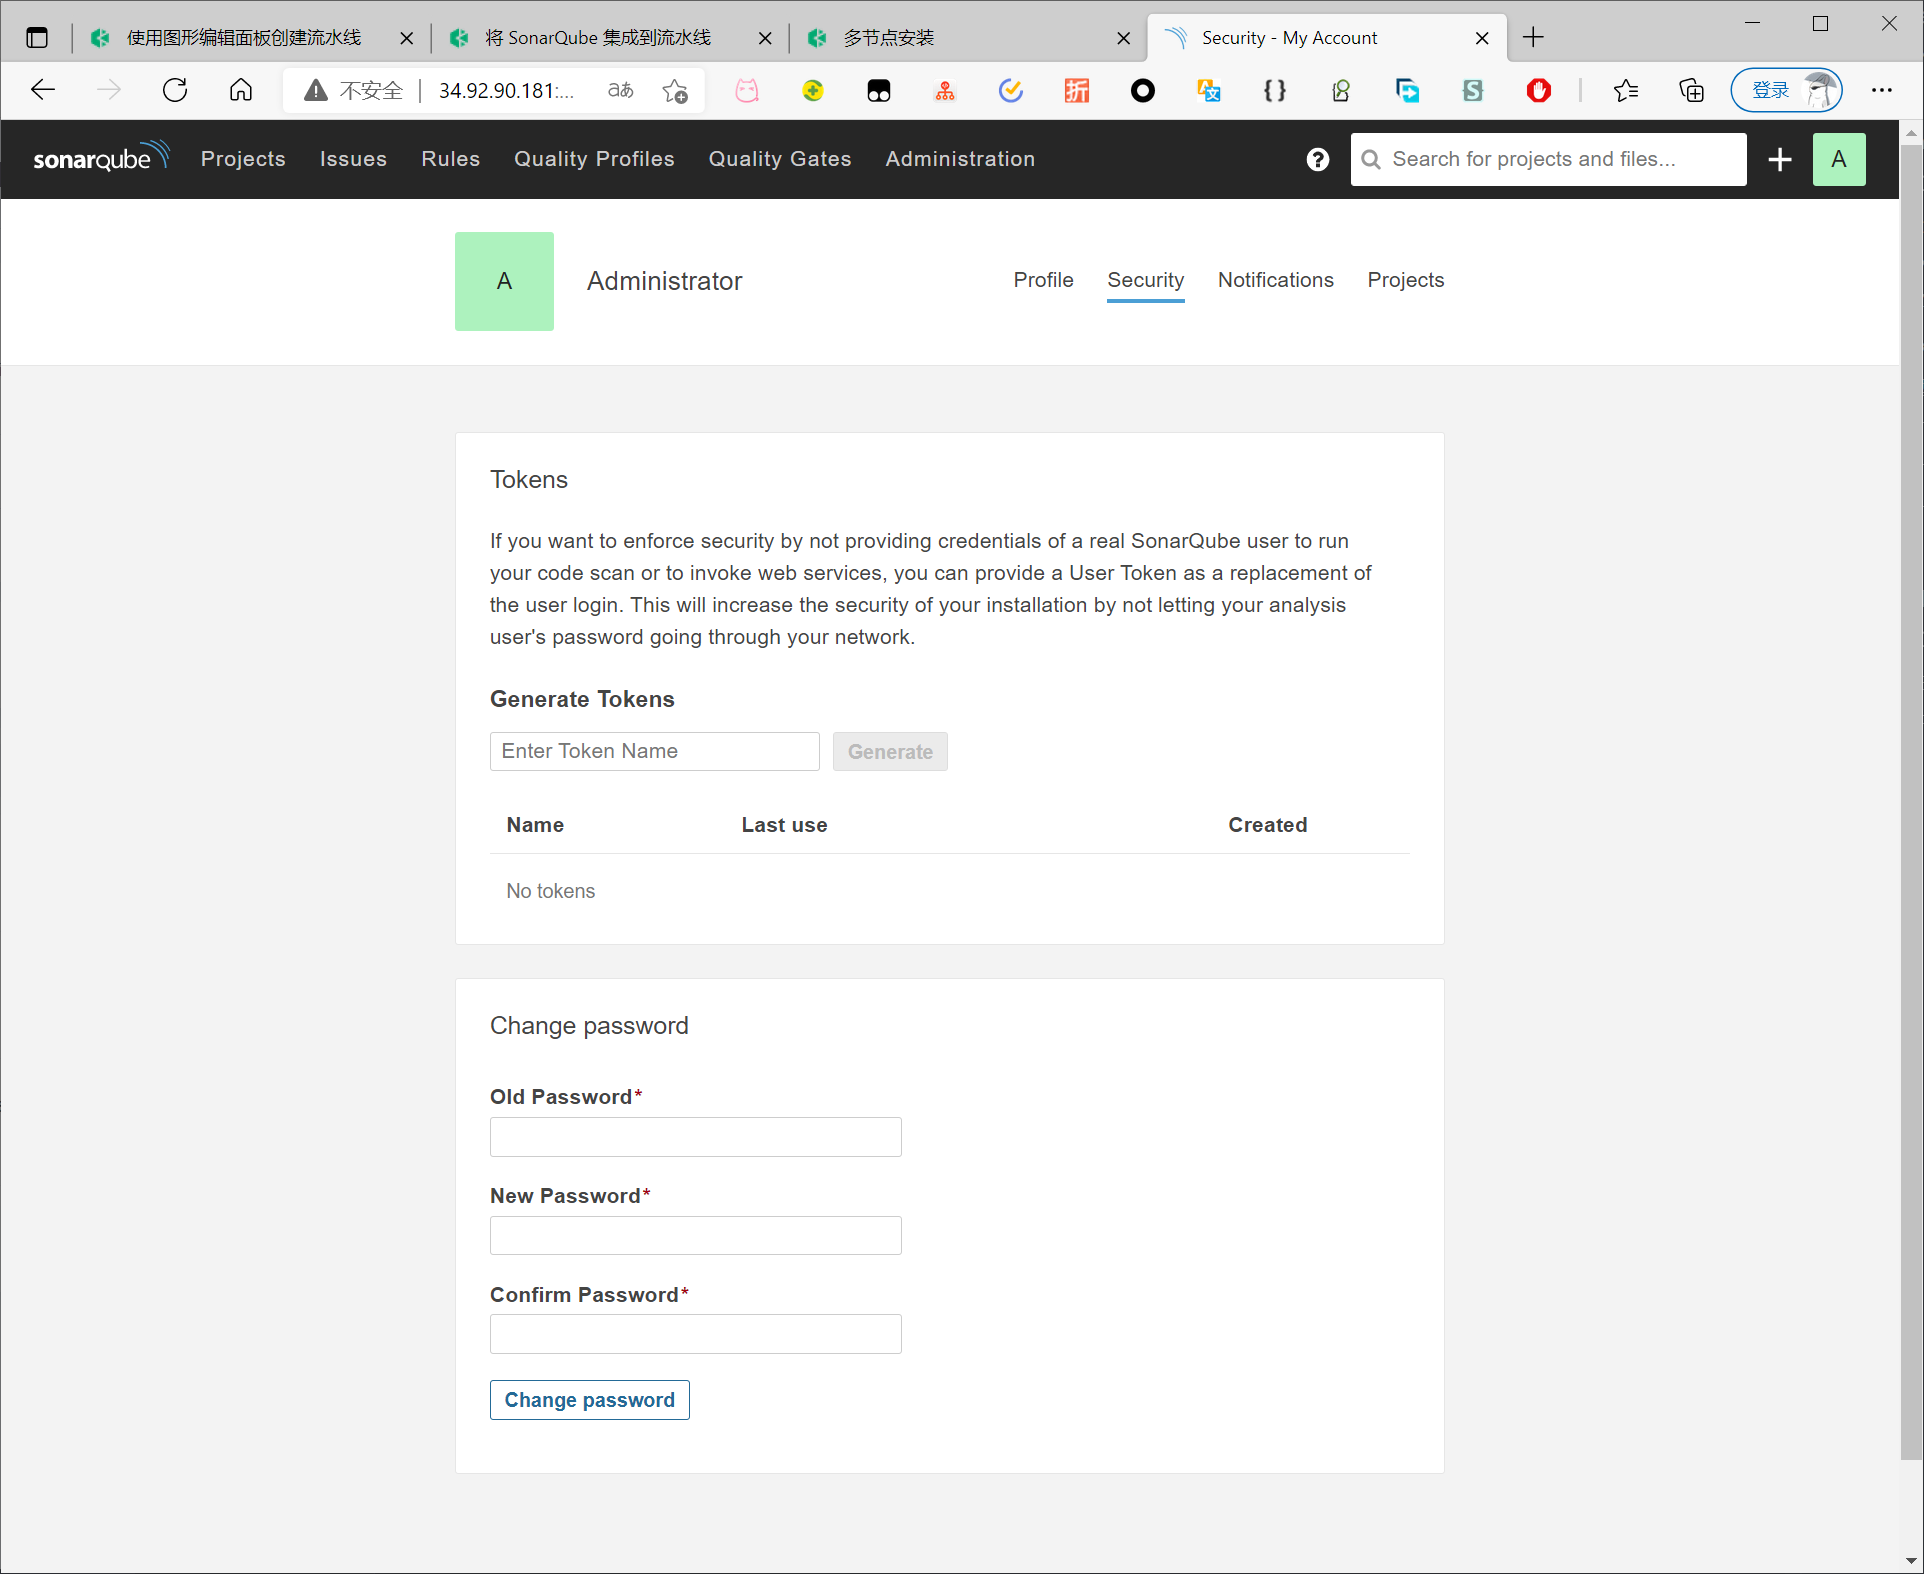Viewport: 1924px width, 1574px height.
Task: Add page to favorites star icon
Action: tap(675, 91)
